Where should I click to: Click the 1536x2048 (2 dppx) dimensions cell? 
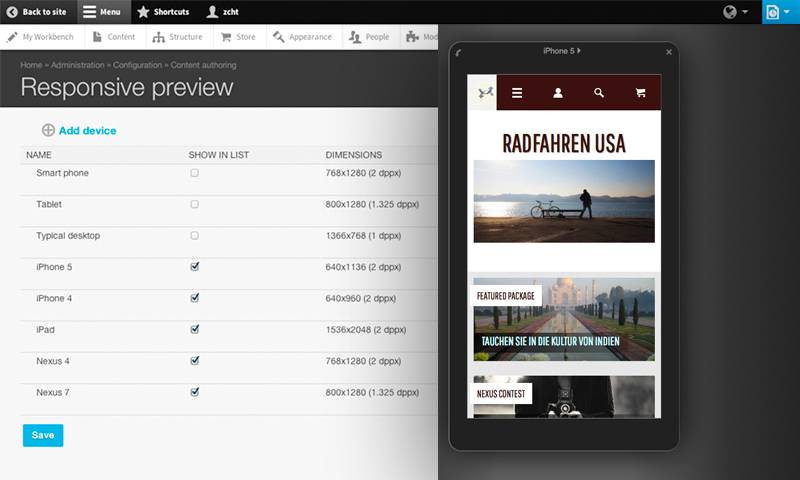[x=366, y=330]
